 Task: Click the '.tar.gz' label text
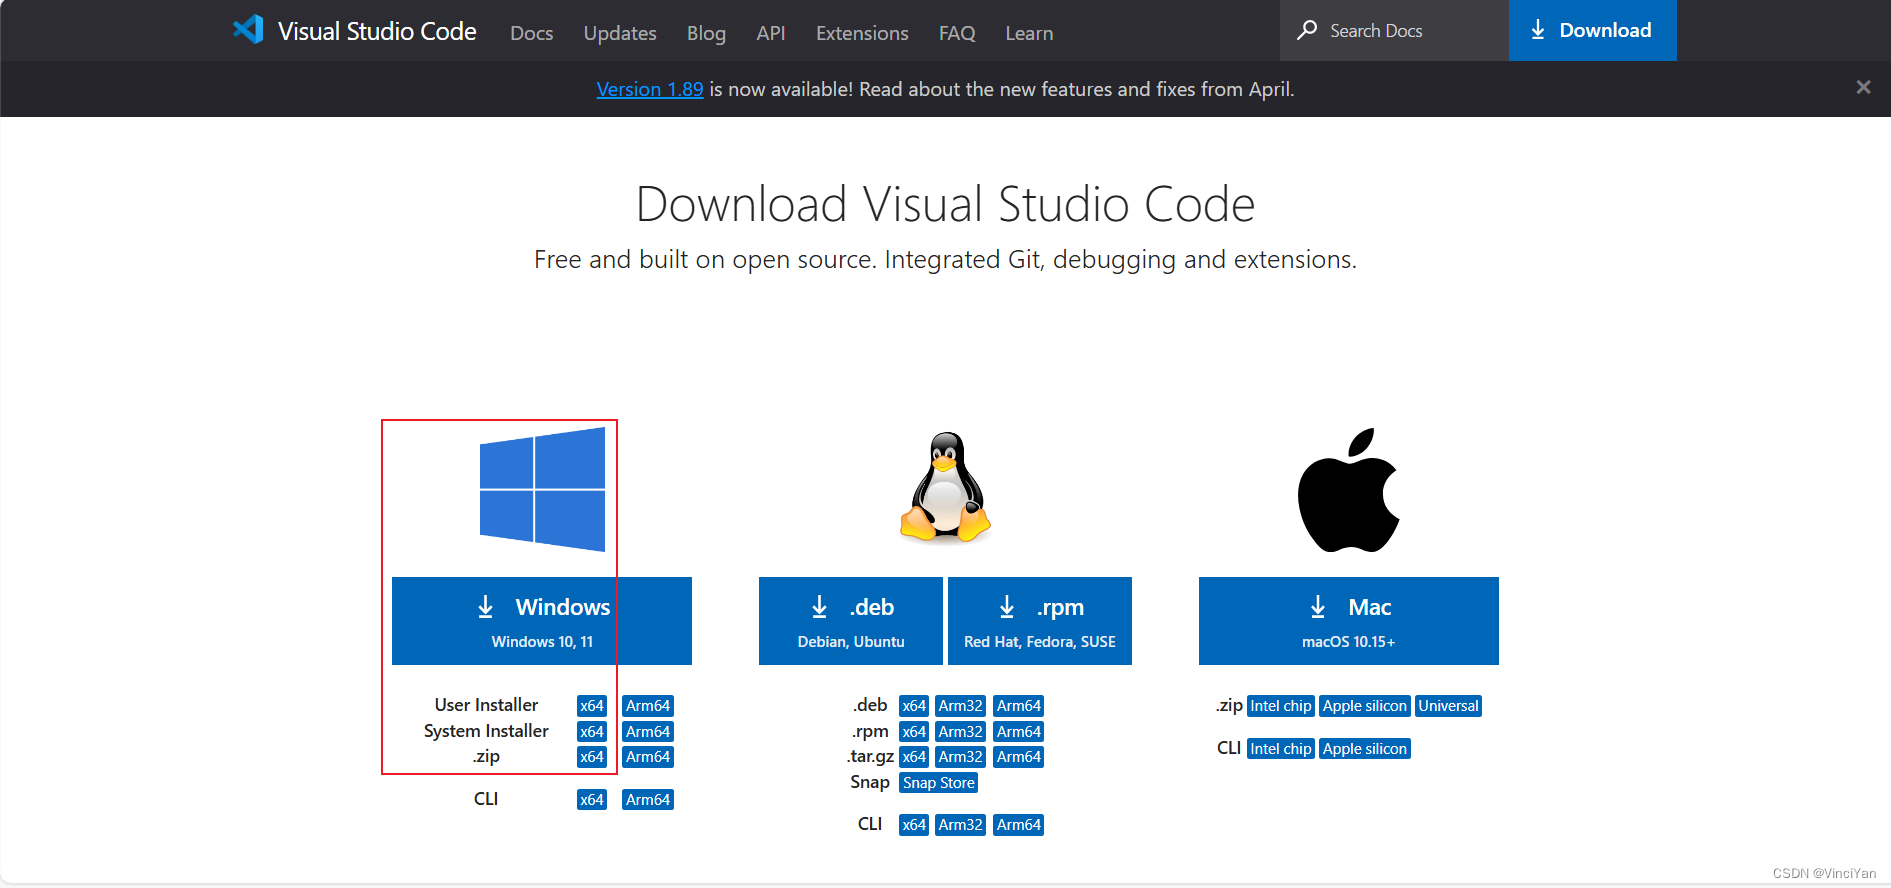870,757
